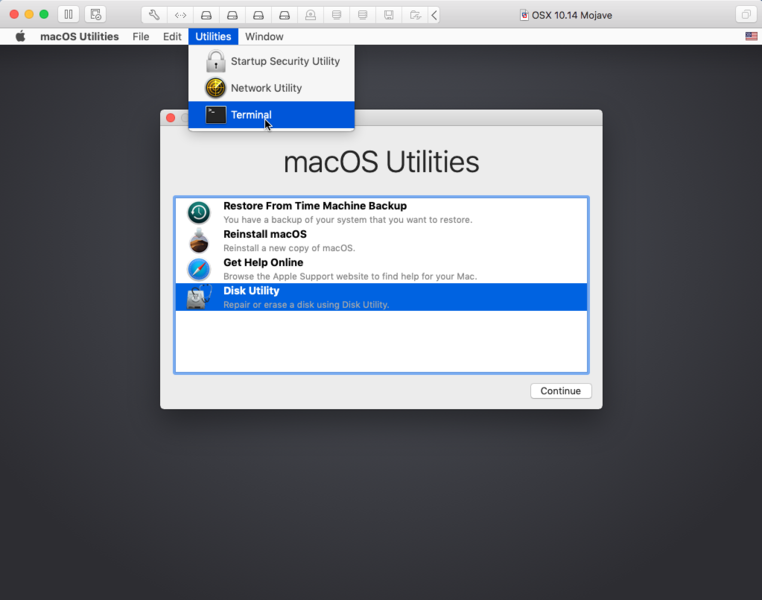Choose Network Utility from menu

tap(271, 88)
